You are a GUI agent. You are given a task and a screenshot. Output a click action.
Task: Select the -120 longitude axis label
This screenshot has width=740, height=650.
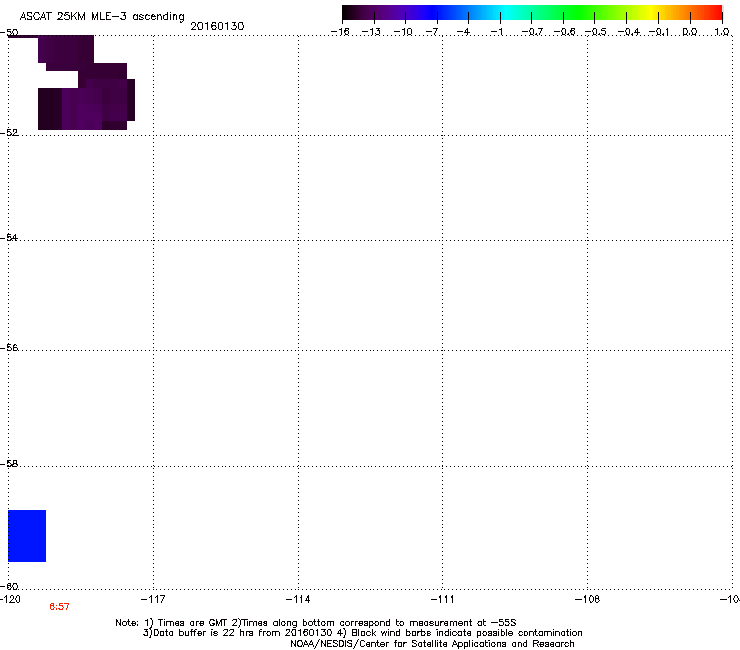click(10, 599)
